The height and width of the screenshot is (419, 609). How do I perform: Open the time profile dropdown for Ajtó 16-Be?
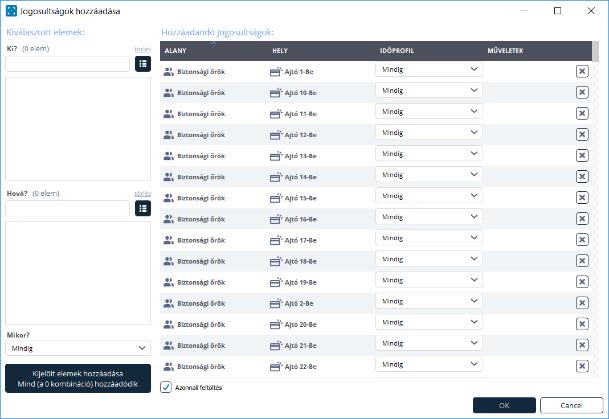click(x=429, y=217)
